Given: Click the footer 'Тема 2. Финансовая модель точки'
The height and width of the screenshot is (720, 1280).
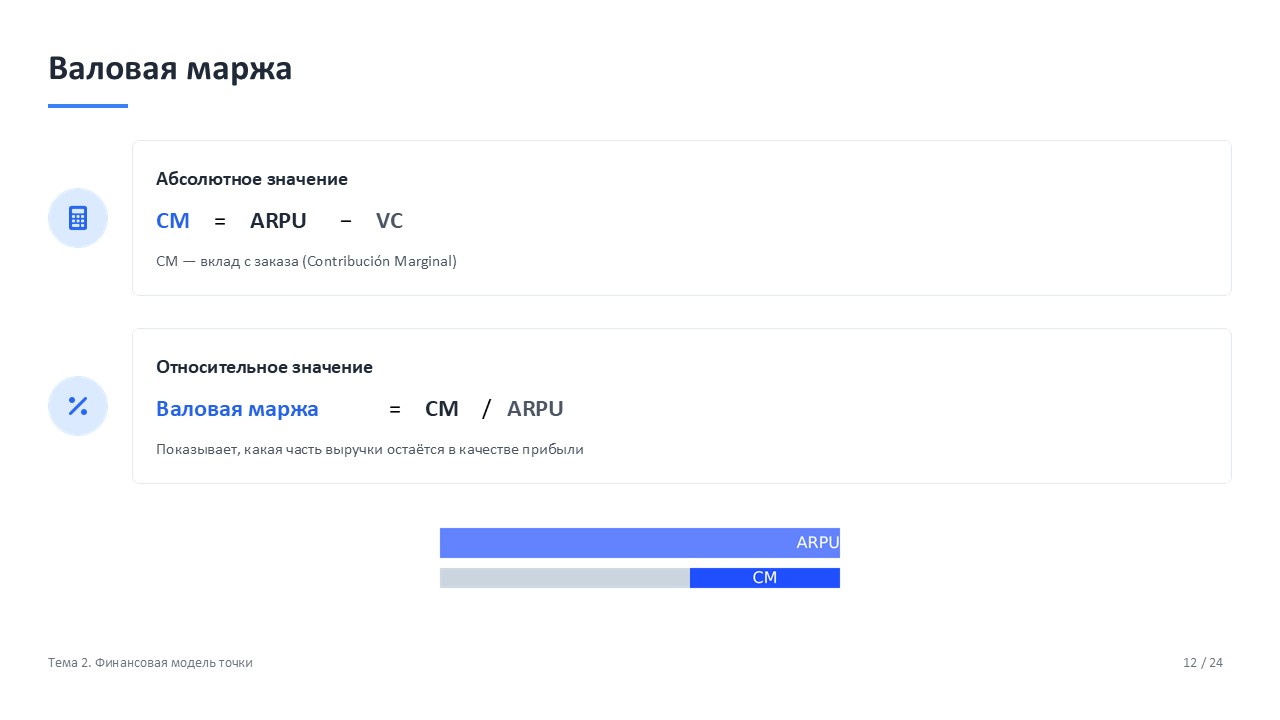Looking at the screenshot, I should coord(150,663).
